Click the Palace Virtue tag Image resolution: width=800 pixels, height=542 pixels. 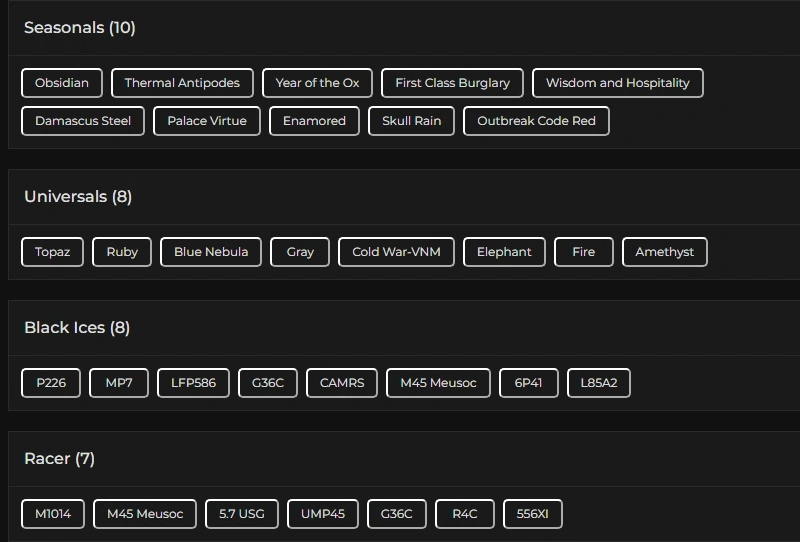click(207, 121)
